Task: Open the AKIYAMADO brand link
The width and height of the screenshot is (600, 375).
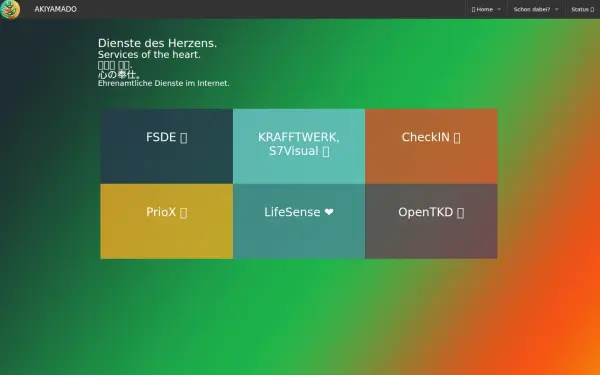Action: click(x=55, y=9)
